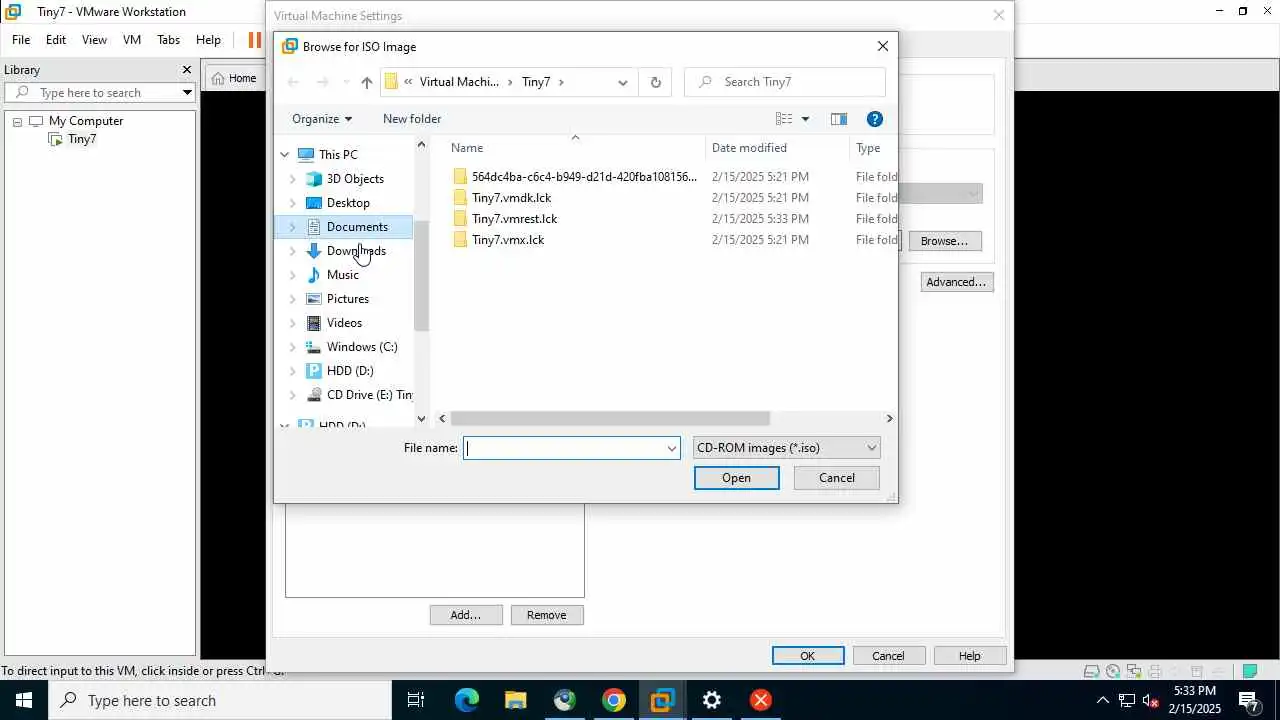Click OK in Virtual Machine Settings
Viewport: 1280px width, 720px height.
[x=808, y=656]
